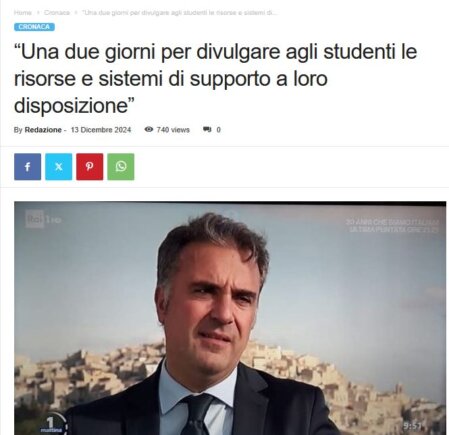Click the 9:57 timestamp on the image
The width and height of the screenshot is (449, 435).
[x=412, y=426]
